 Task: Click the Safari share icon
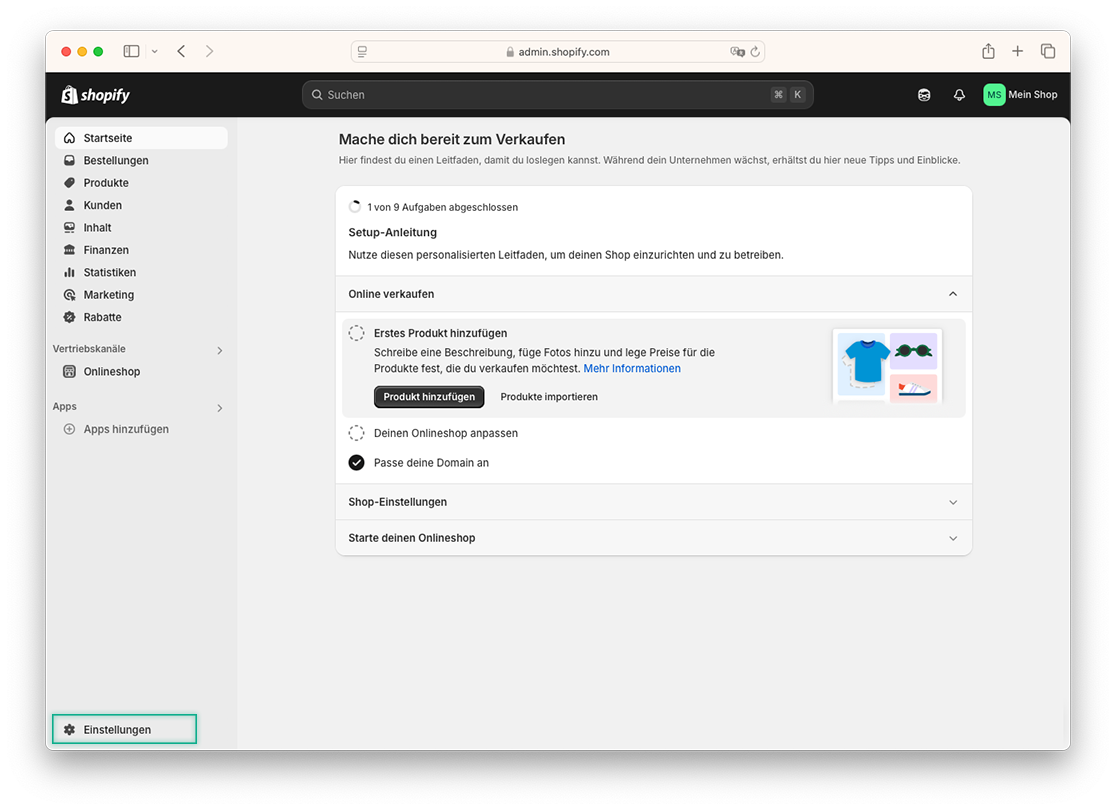988,51
